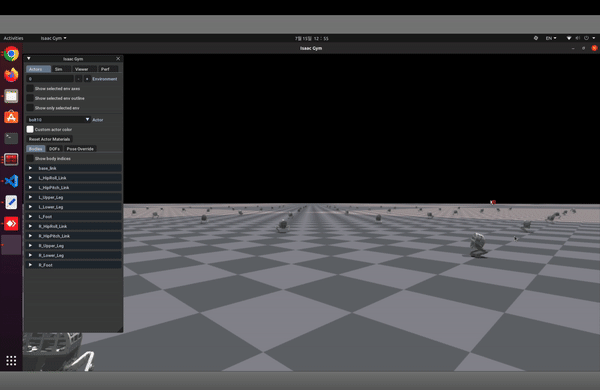600x390 pixels.
Task: Open the Terminal dock icon
Action: tap(11, 138)
